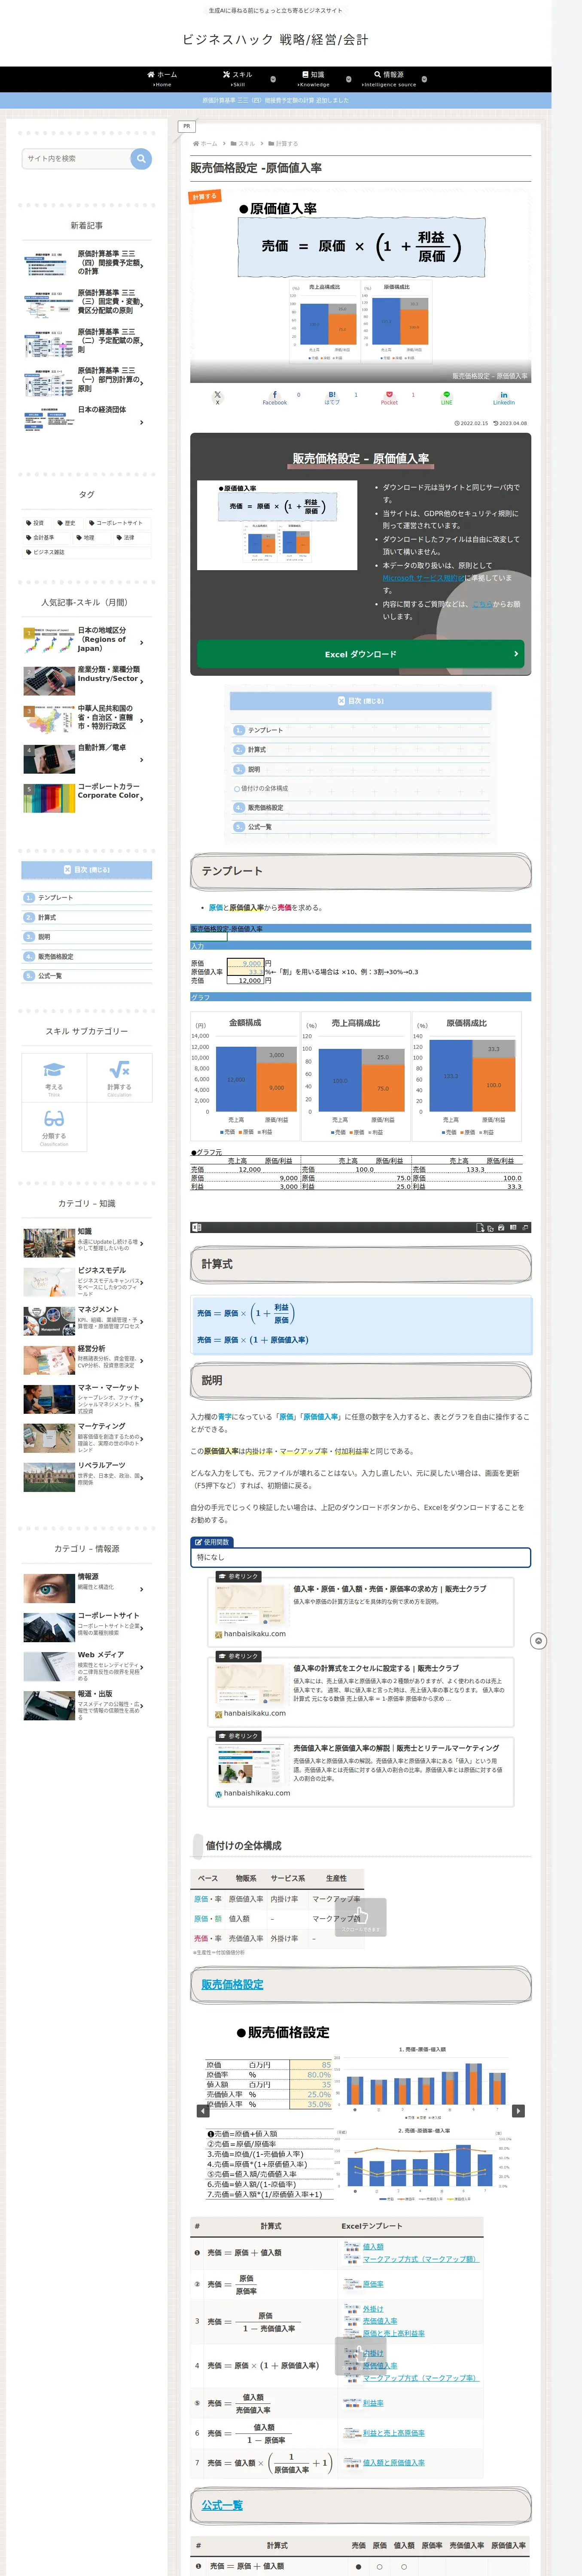
Task: Click the green Excel ダウンロード button
Action: coord(360,654)
